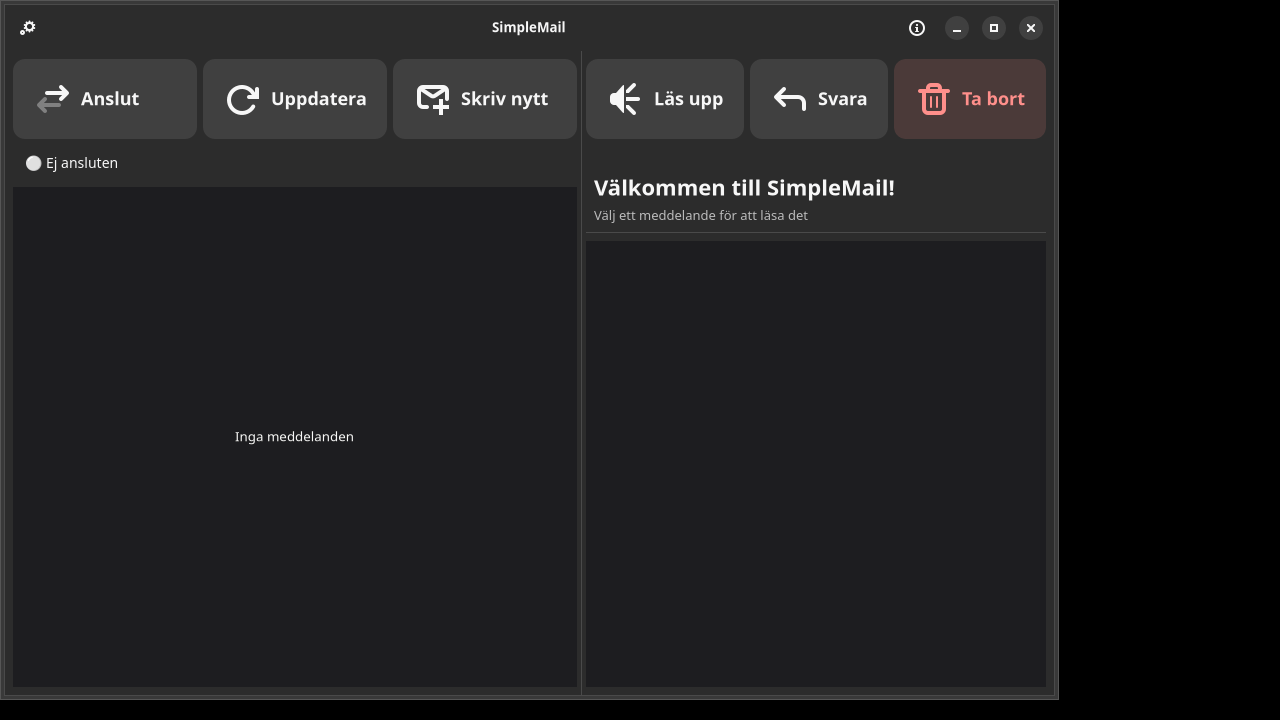Minimize the SimpleMail window

coord(957,28)
